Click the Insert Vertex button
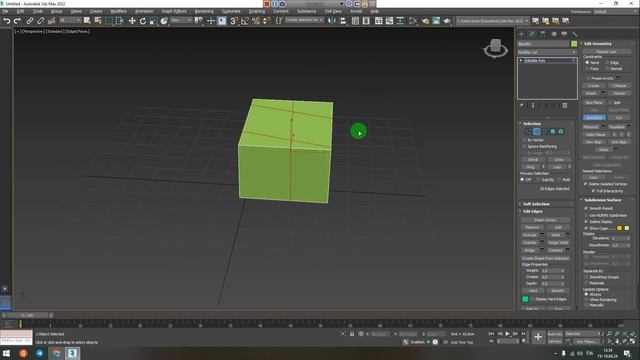This screenshot has height=360, width=640. [x=545, y=220]
